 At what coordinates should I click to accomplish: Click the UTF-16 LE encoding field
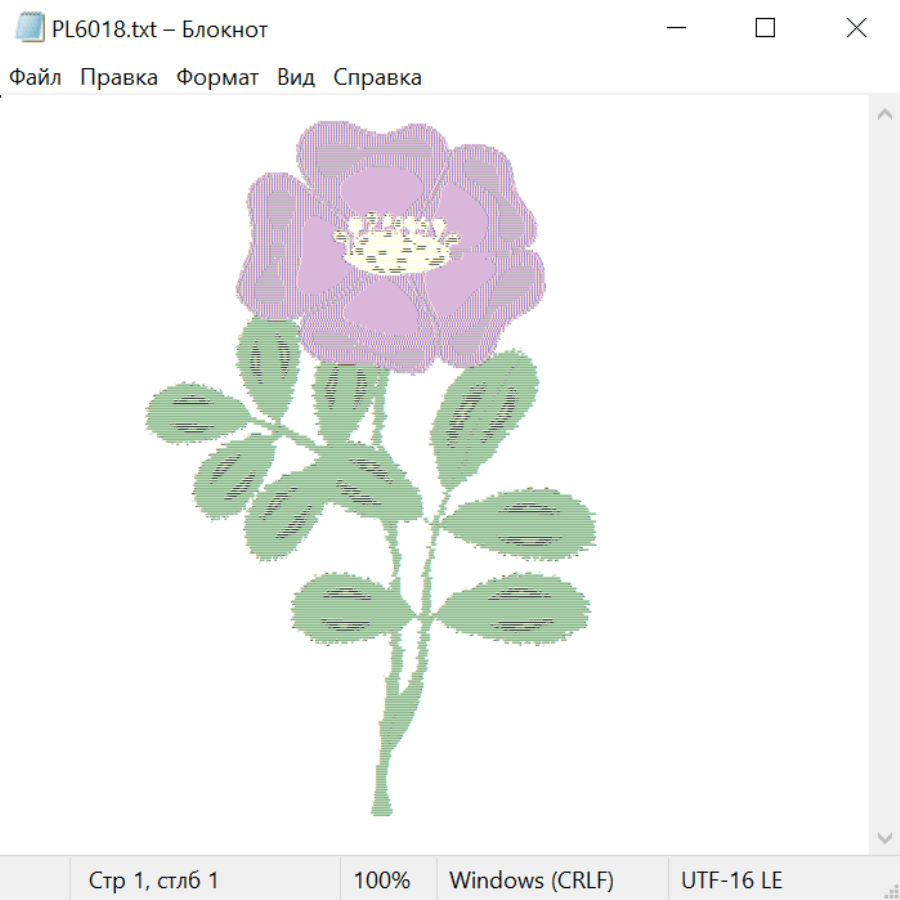[x=731, y=880]
